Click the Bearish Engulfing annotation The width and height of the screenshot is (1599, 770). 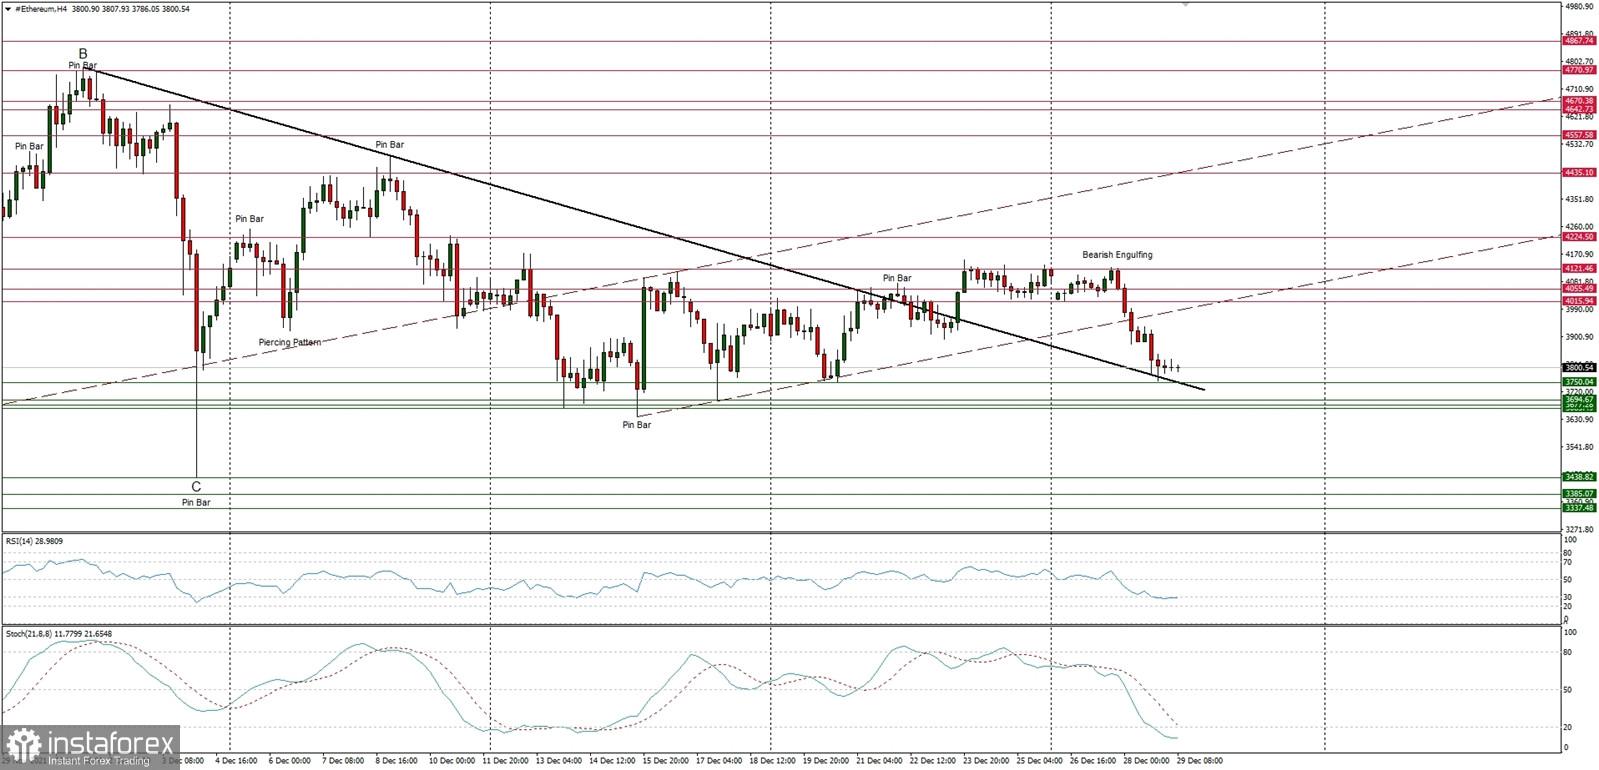(1117, 255)
